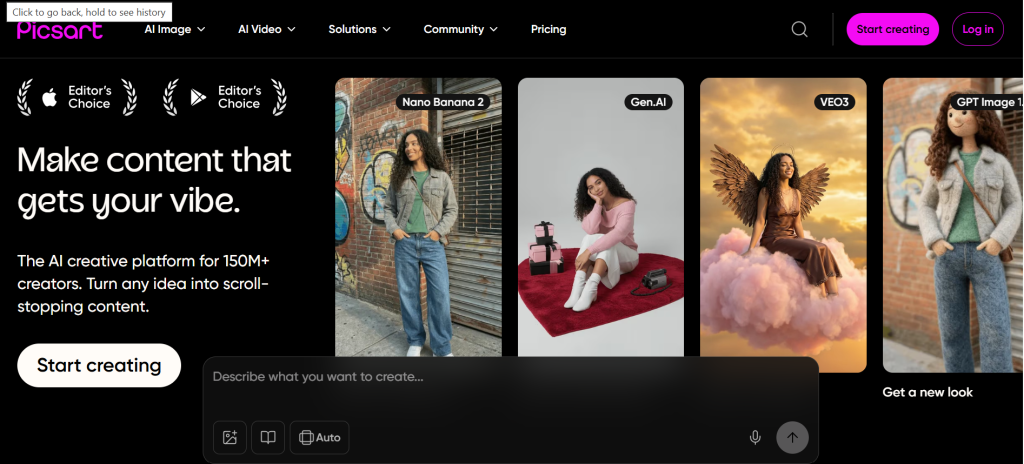Open the Auto aspect ratio selector
The height and width of the screenshot is (464, 1024).
pos(319,437)
